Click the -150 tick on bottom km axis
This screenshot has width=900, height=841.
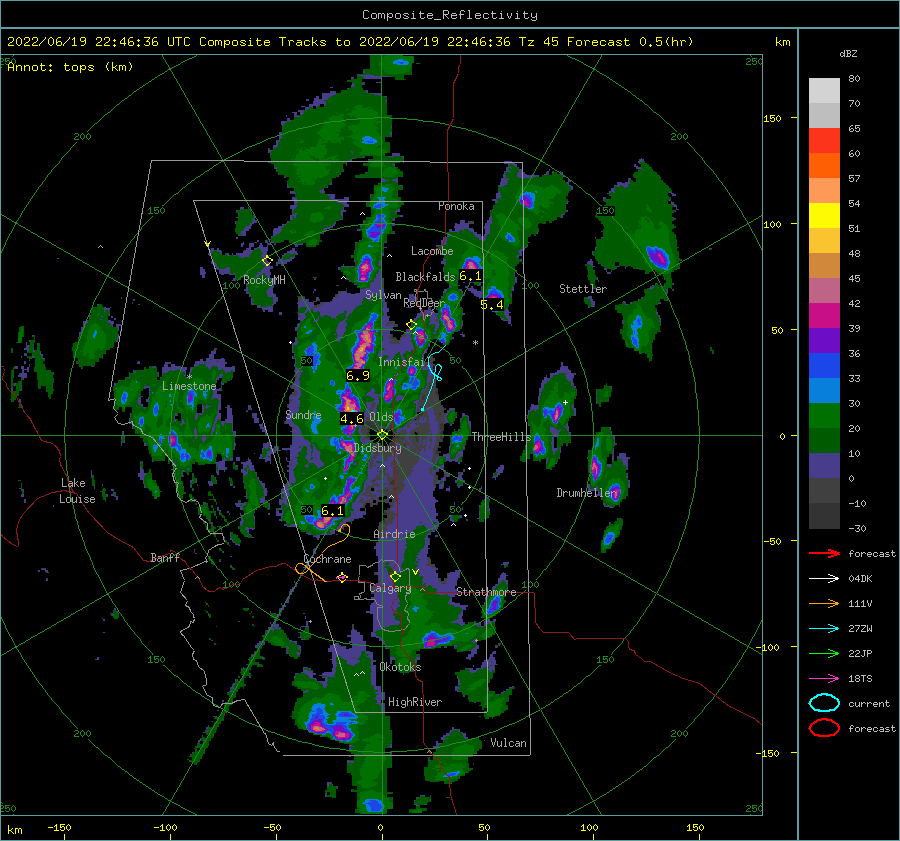(59, 827)
